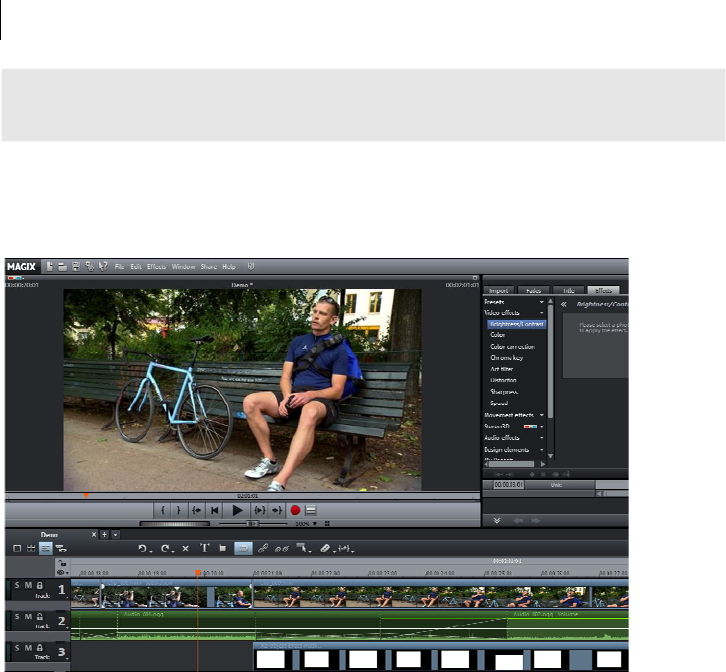Screen dimensions: 726x672
Task: Mute track 1 with M button
Action: pyautogui.click(x=28, y=585)
